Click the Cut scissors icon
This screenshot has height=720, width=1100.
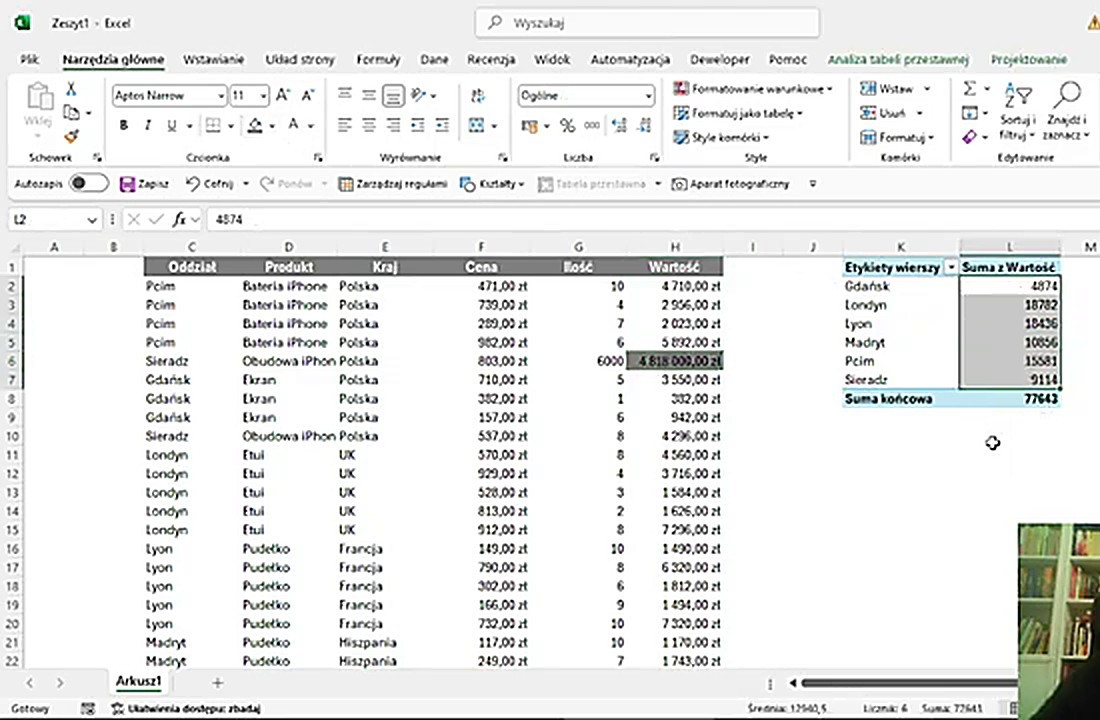click(71, 90)
